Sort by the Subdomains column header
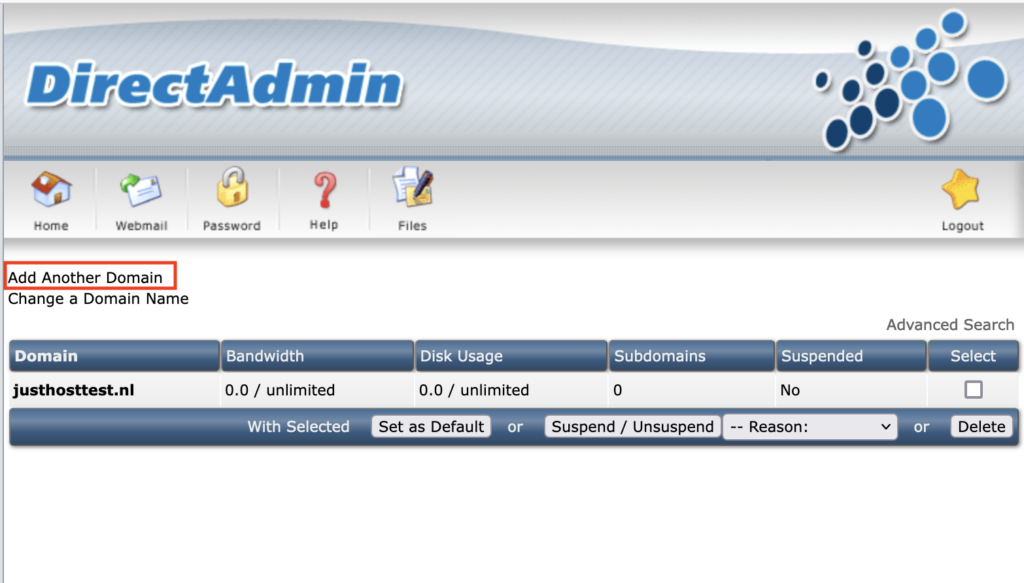 [x=692, y=356]
